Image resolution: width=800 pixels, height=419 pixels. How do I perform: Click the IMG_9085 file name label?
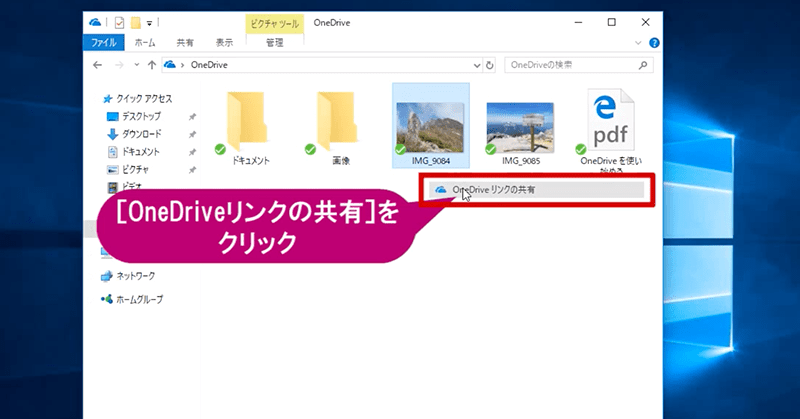[x=521, y=161]
